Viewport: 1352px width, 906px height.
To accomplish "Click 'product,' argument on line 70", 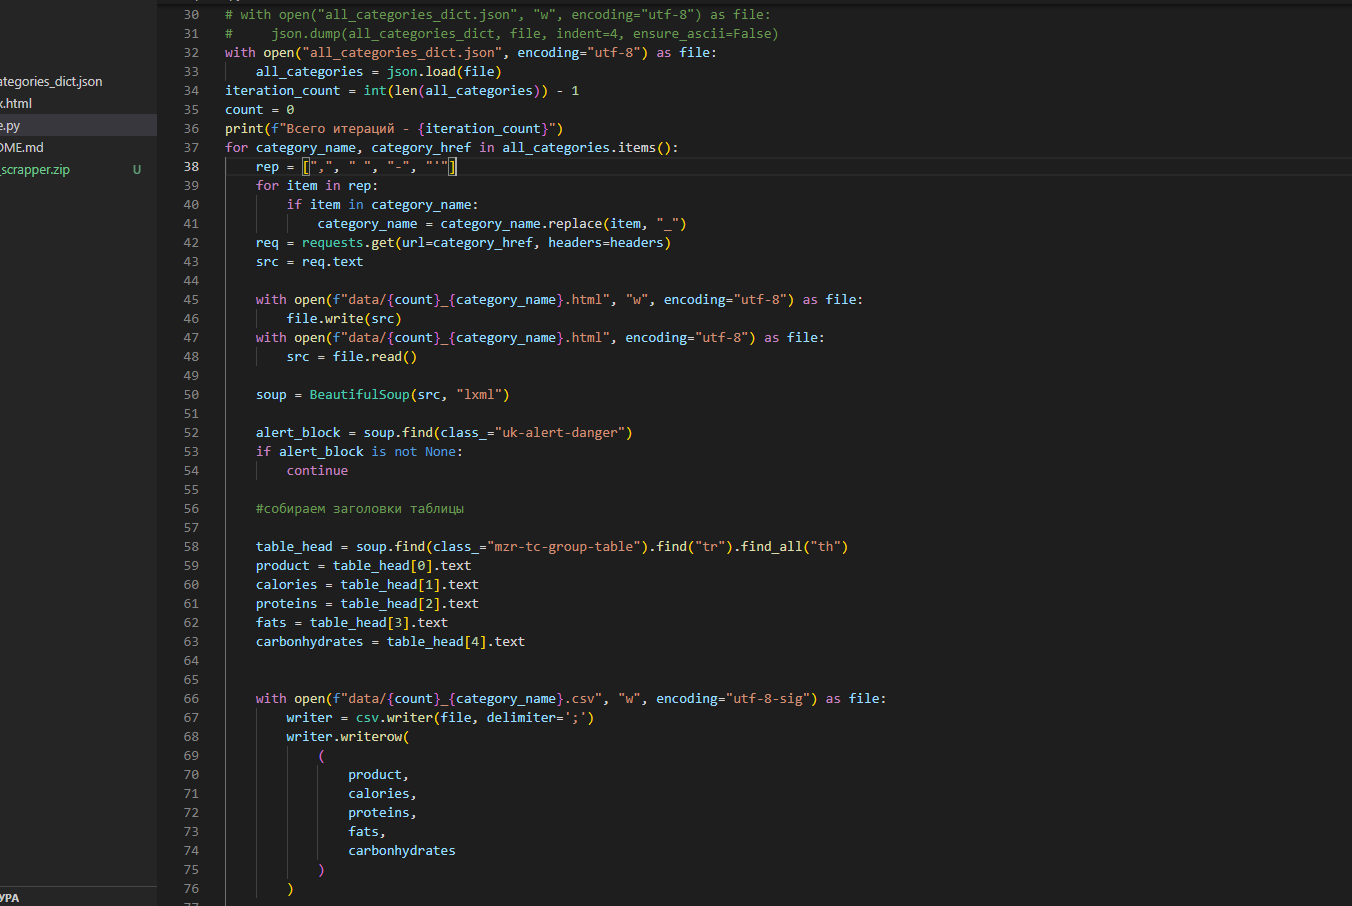I will pyautogui.click(x=379, y=774).
